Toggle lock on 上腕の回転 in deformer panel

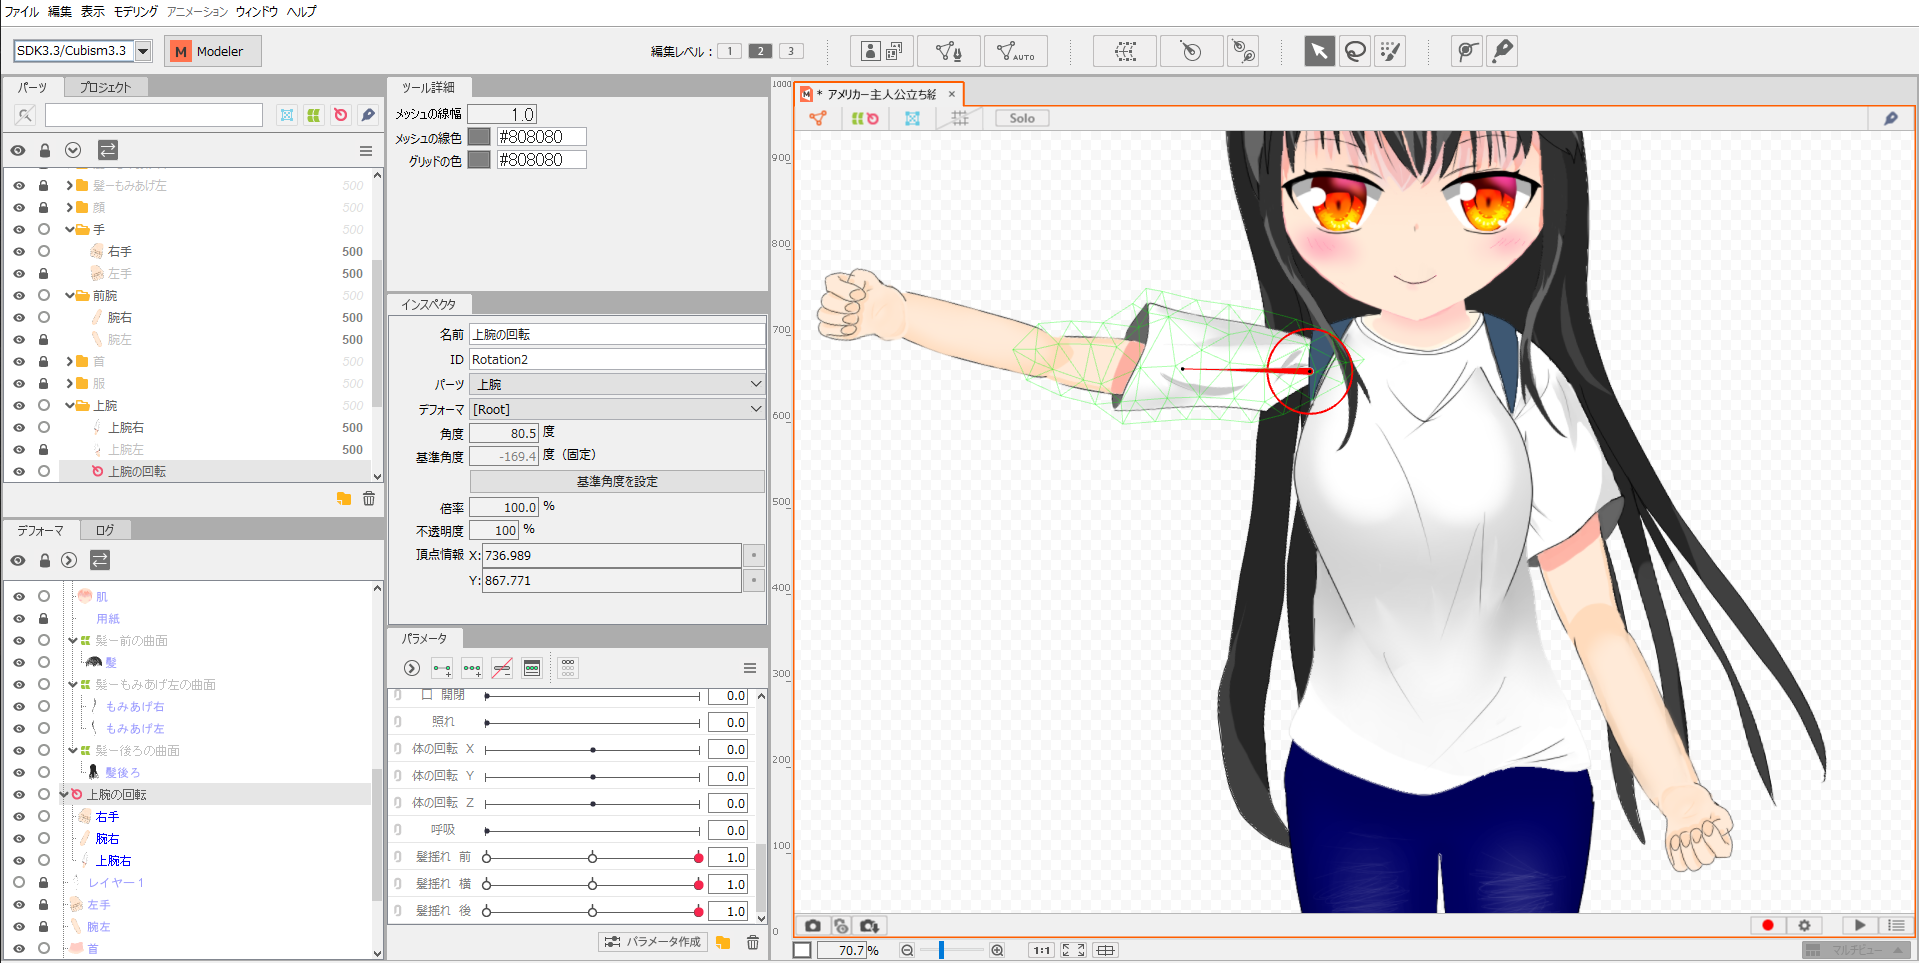(x=44, y=795)
